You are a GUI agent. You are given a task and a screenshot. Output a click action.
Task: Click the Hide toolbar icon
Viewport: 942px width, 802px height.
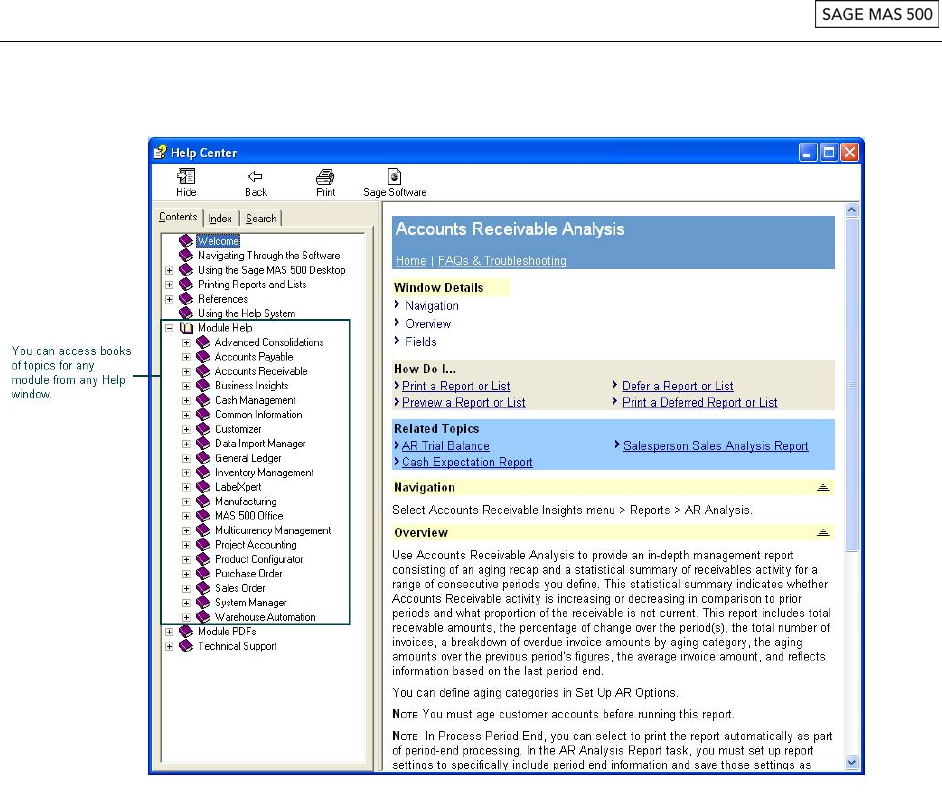pos(186,177)
